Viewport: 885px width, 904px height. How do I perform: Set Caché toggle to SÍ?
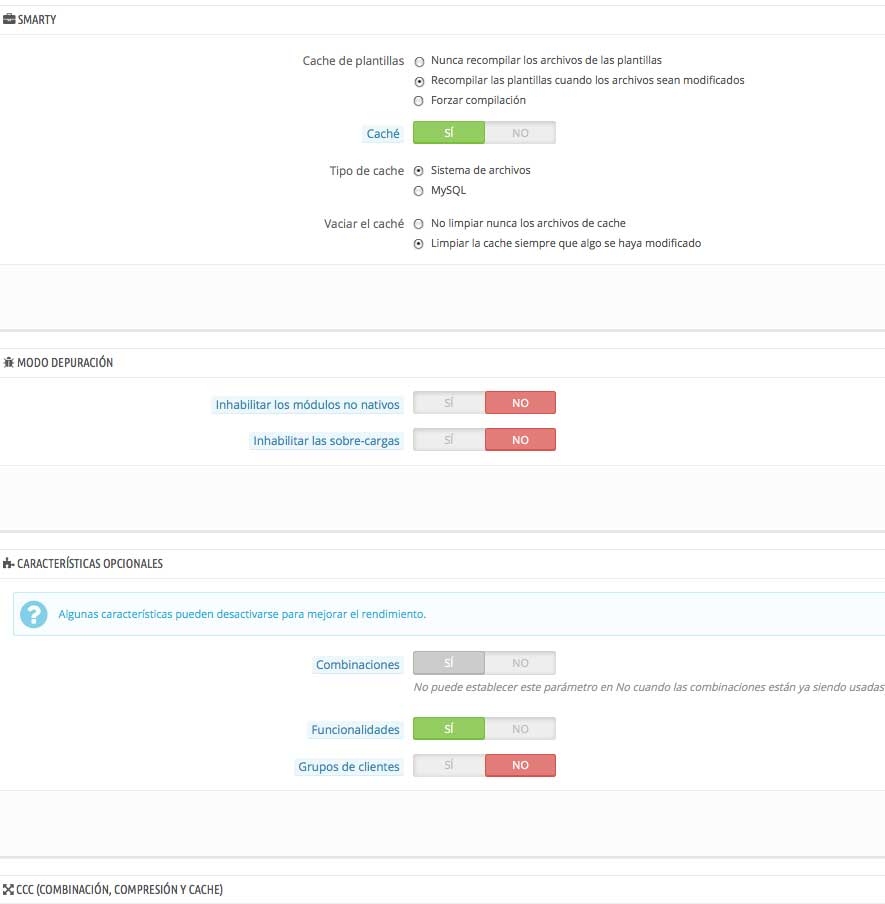pyautogui.click(x=449, y=133)
